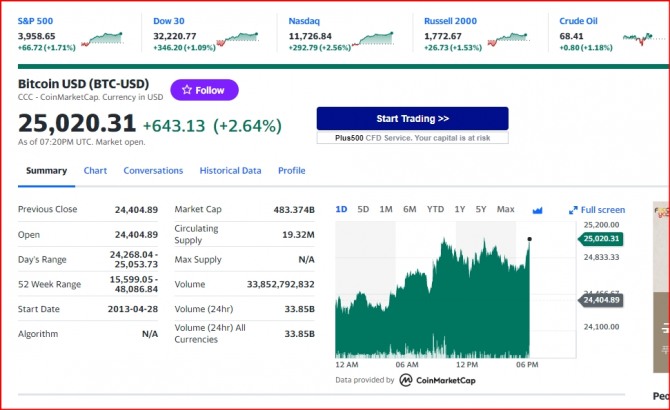The image size is (670, 410).
Task: Open the Chart tab
Action: point(95,170)
